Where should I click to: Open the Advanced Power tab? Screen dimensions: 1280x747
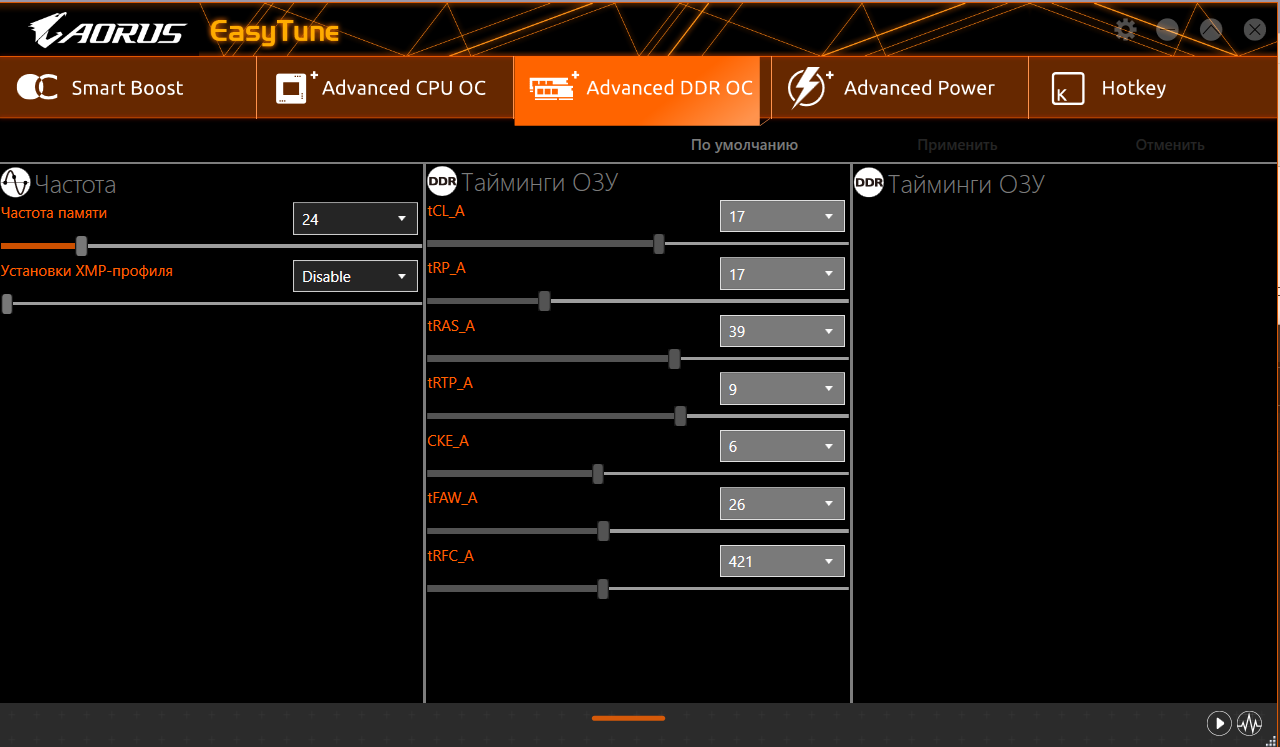coord(899,88)
